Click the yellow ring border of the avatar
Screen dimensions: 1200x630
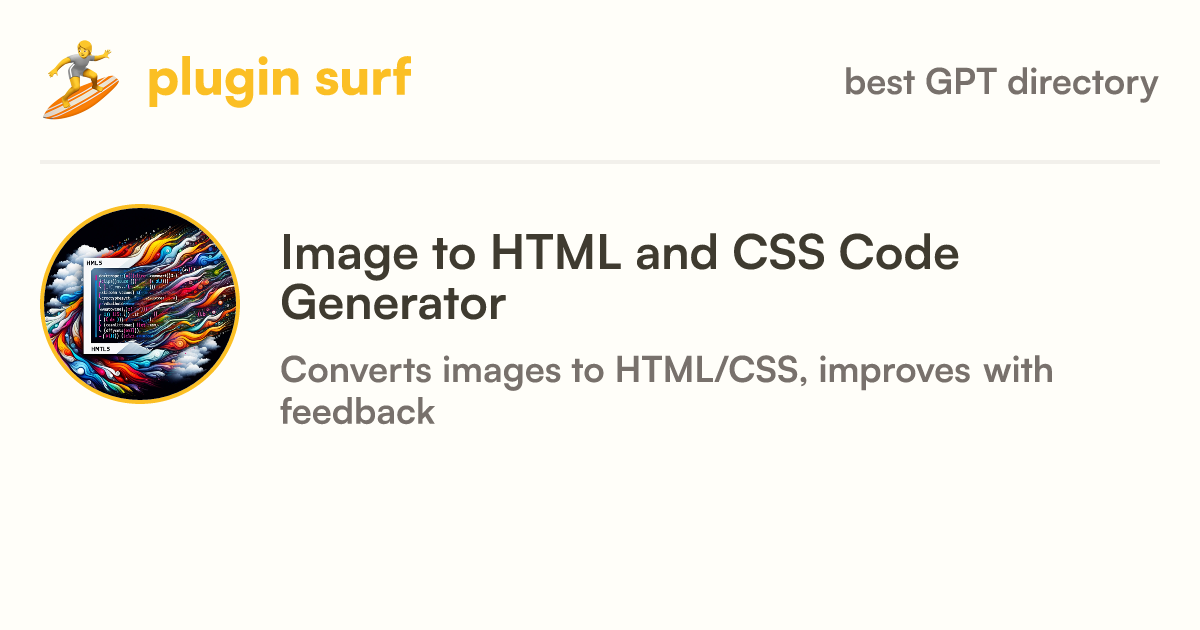point(140,206)
